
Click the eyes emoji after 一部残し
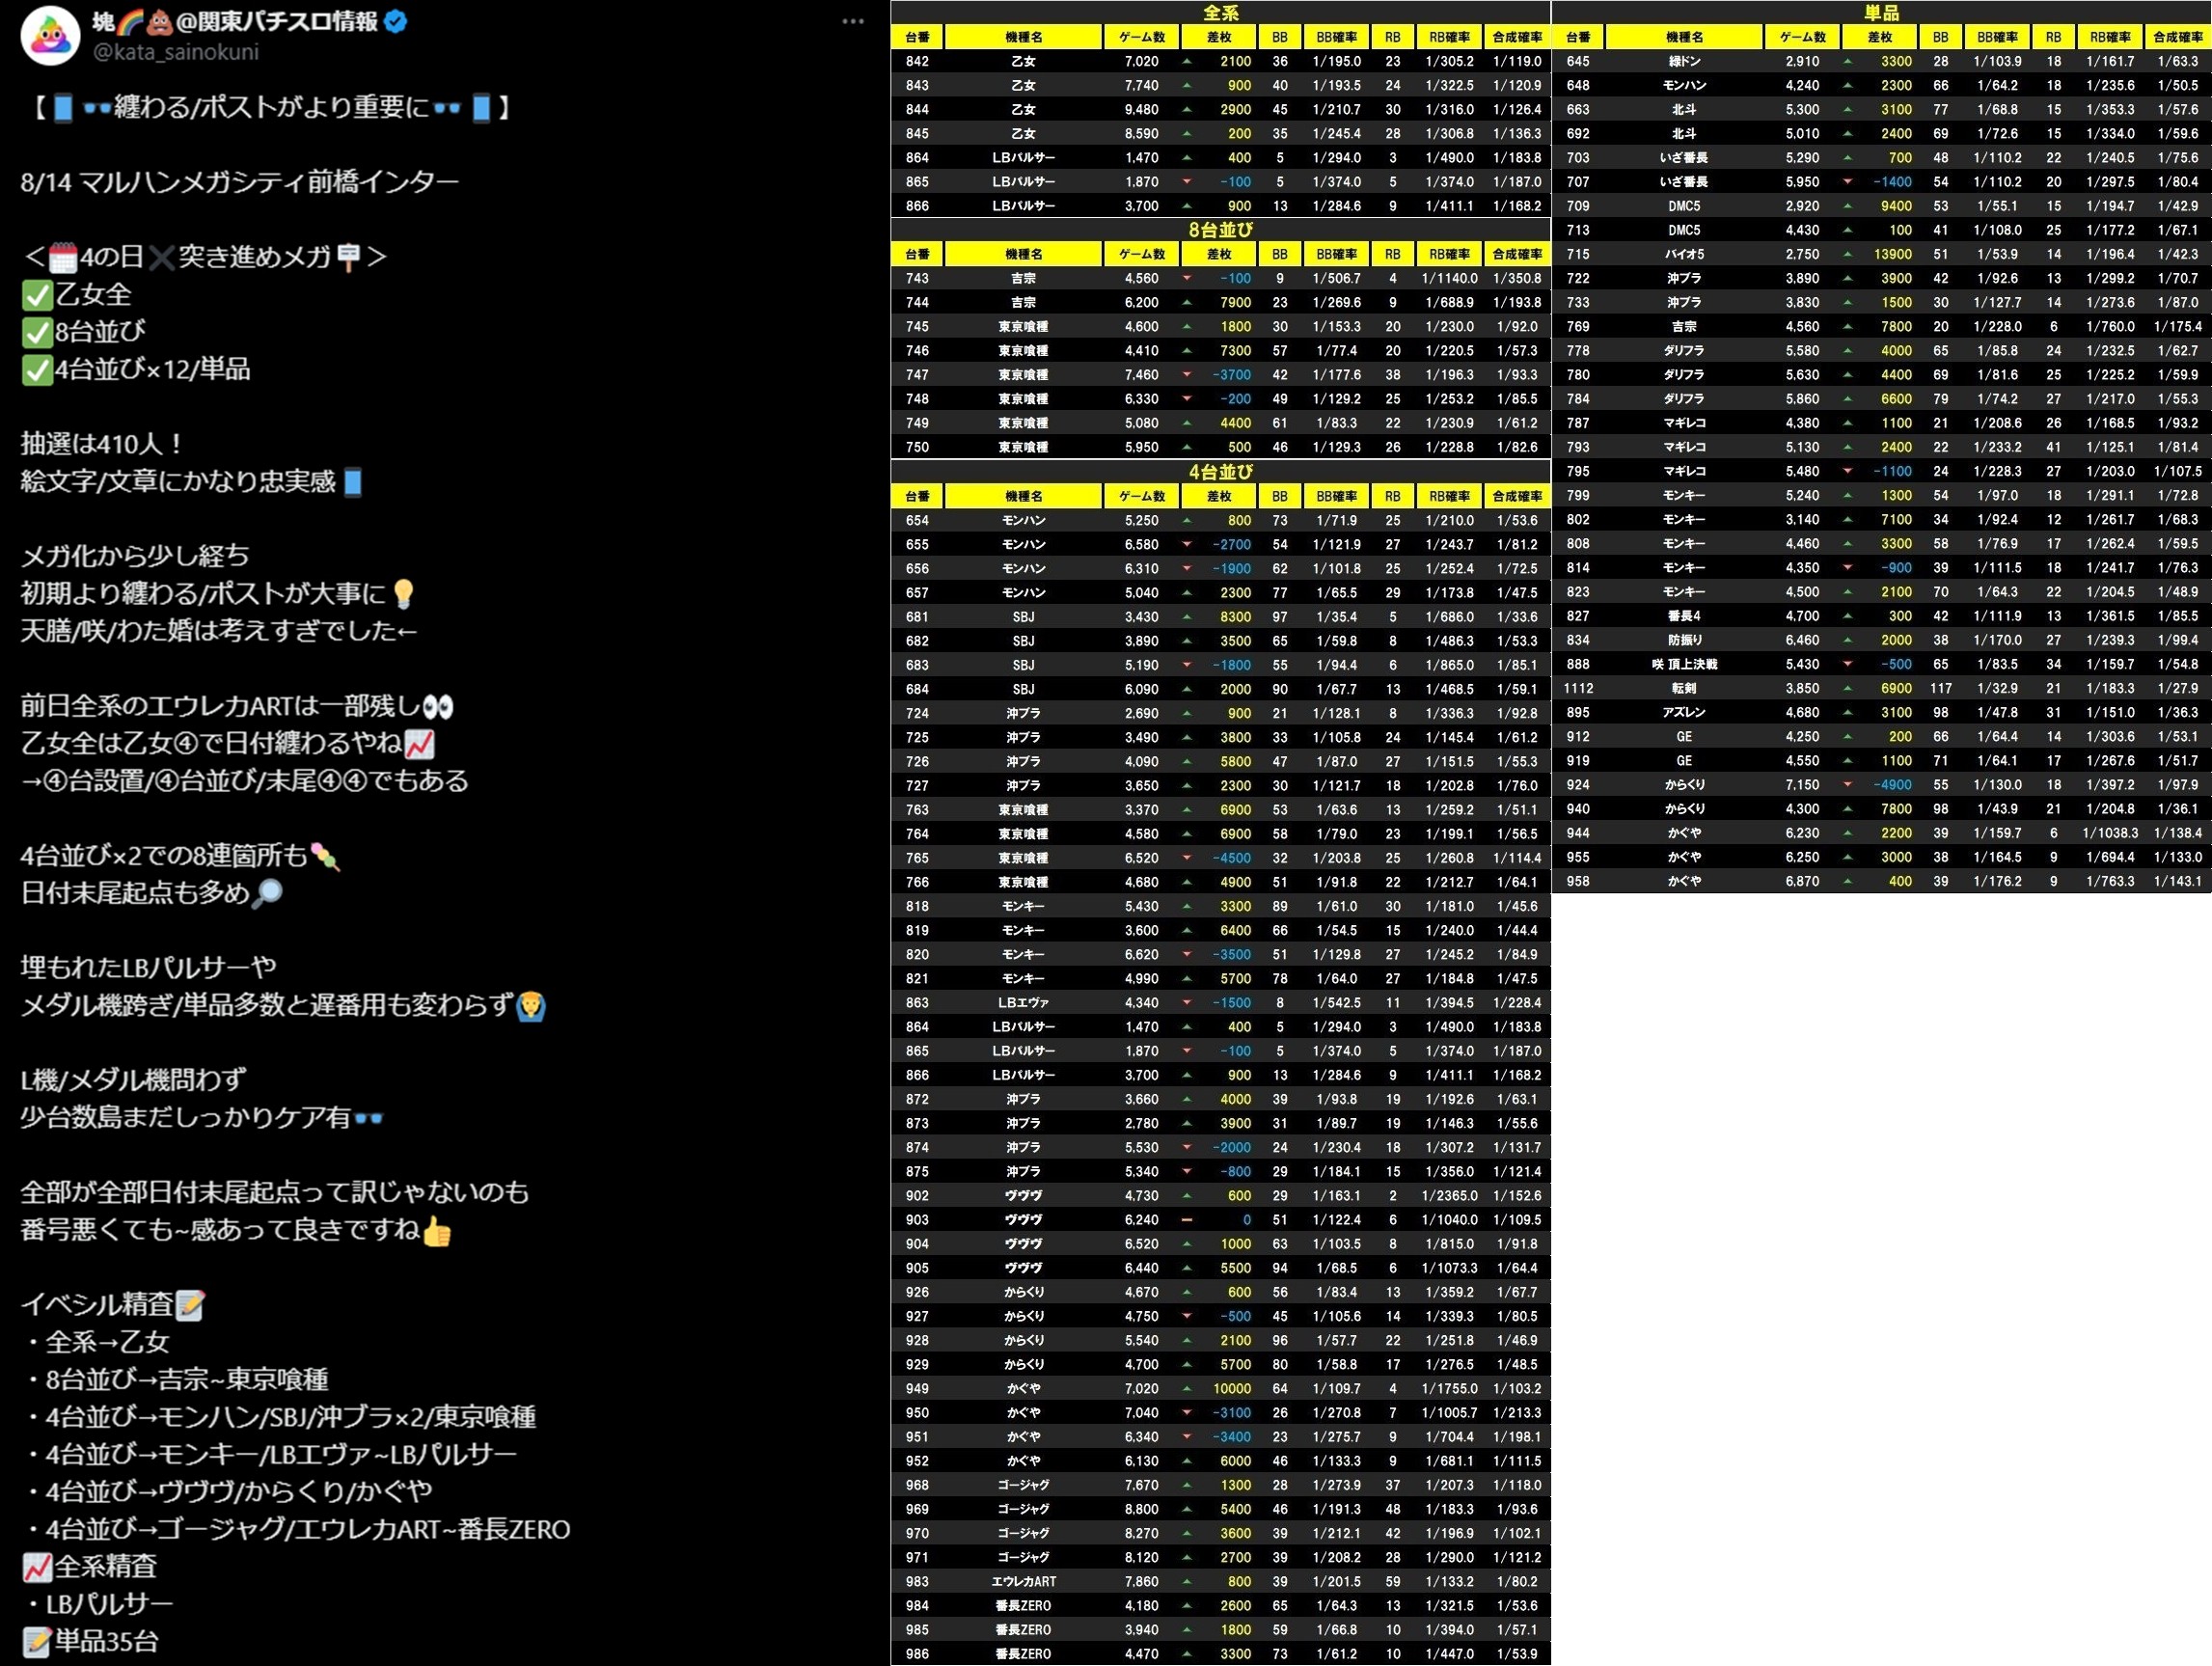click(x=438, y=707)
